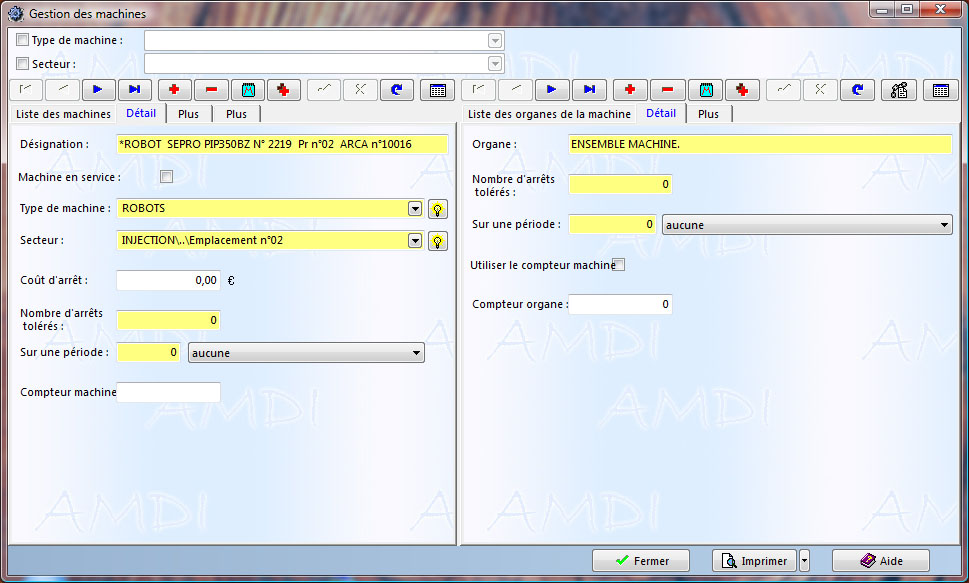Click the lightbulb icon next to Secteur field
The image size is (969, 583).
(437, 241)
